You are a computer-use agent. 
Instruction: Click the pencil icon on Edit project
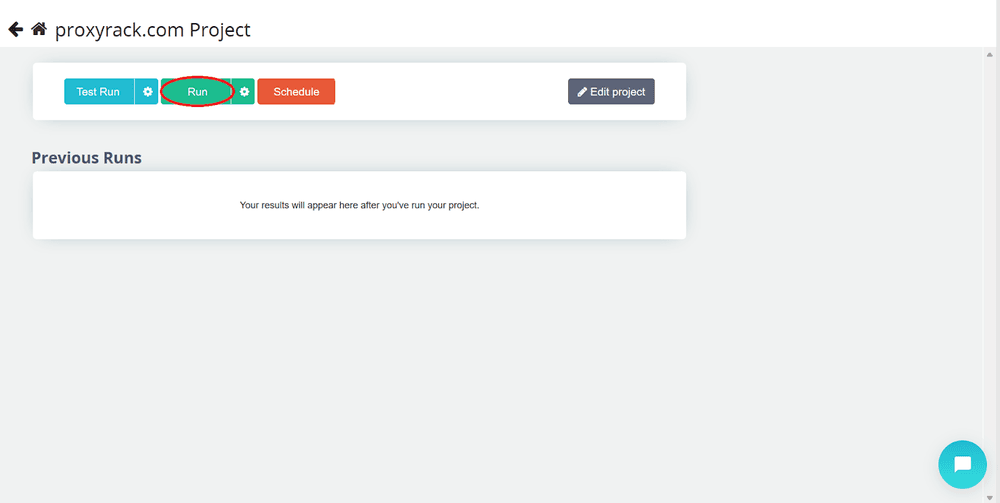pyautogui.click(x=582, y=92)
